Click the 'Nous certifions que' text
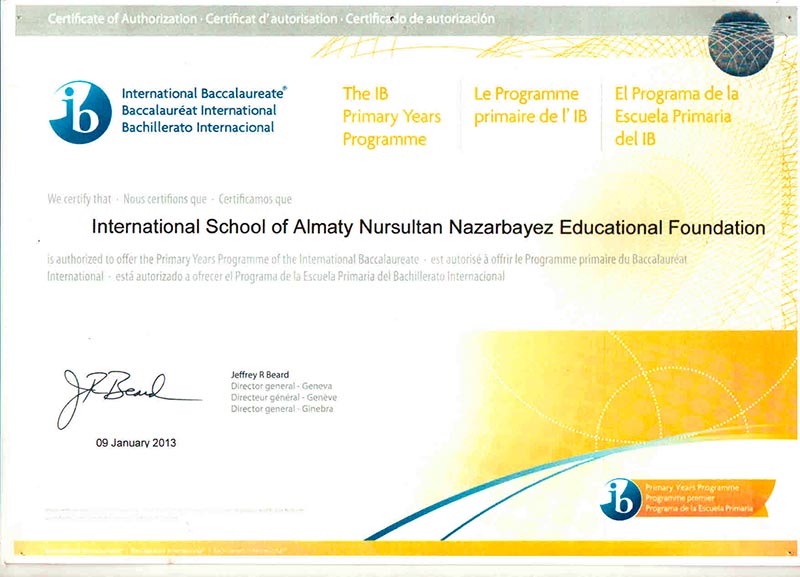 [x=165, y=199]
